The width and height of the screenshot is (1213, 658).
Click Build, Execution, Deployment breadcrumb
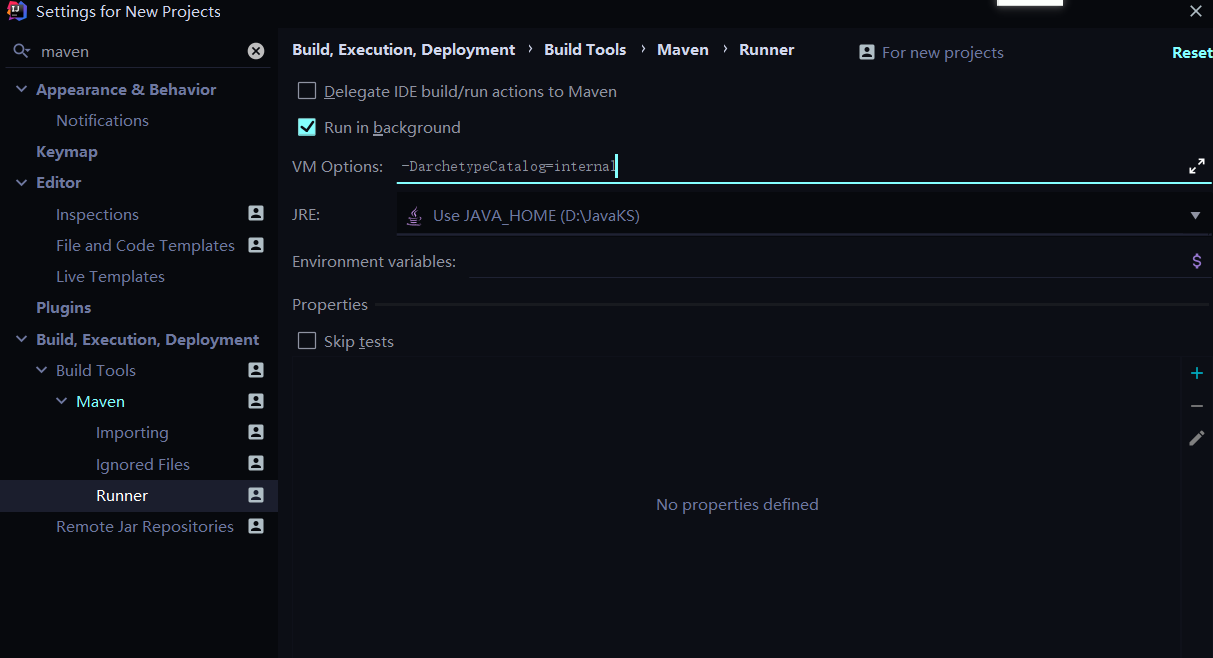click(403, 49)
